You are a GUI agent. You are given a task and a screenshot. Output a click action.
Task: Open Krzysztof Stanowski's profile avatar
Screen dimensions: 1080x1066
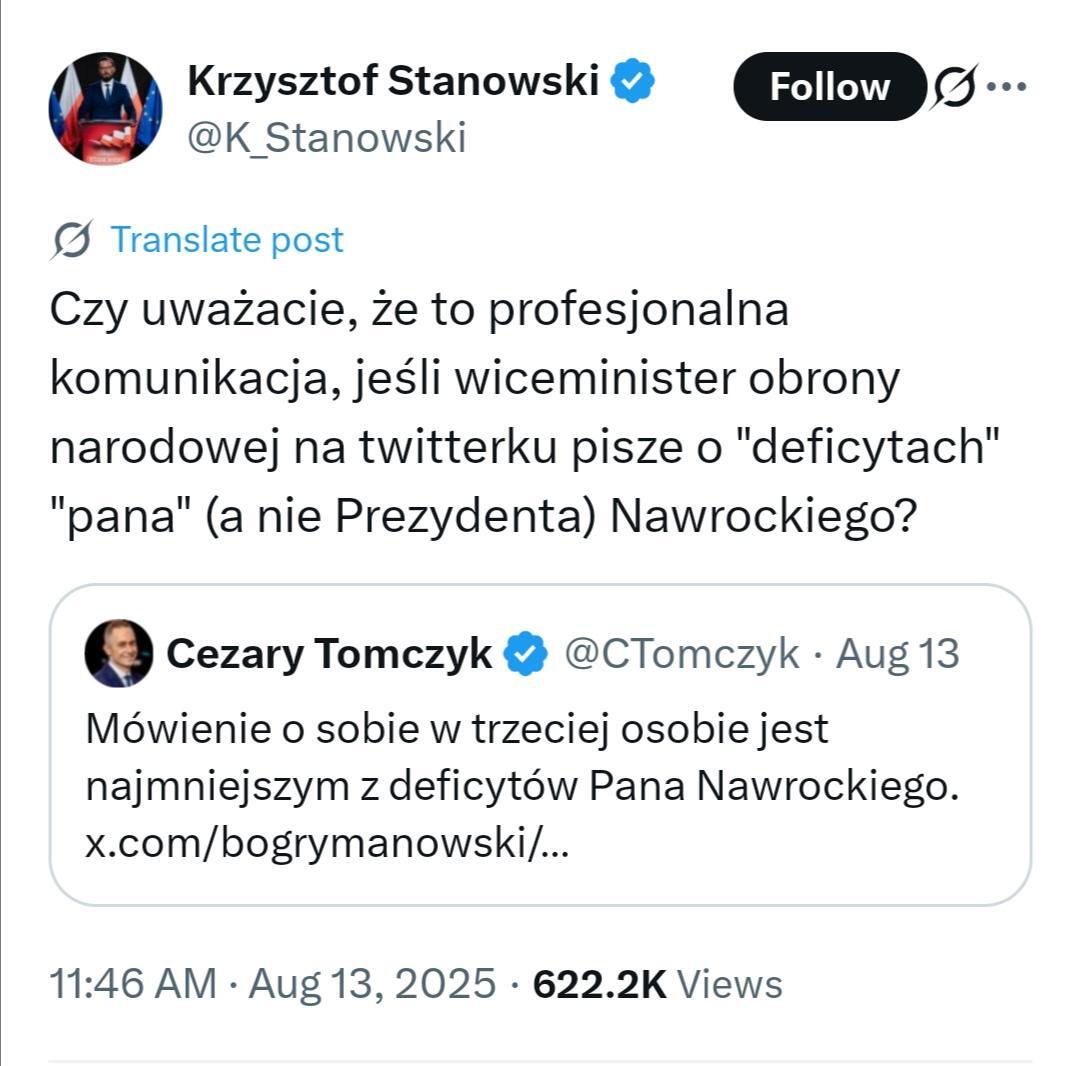pyautogui.click(x=105, y=108)
